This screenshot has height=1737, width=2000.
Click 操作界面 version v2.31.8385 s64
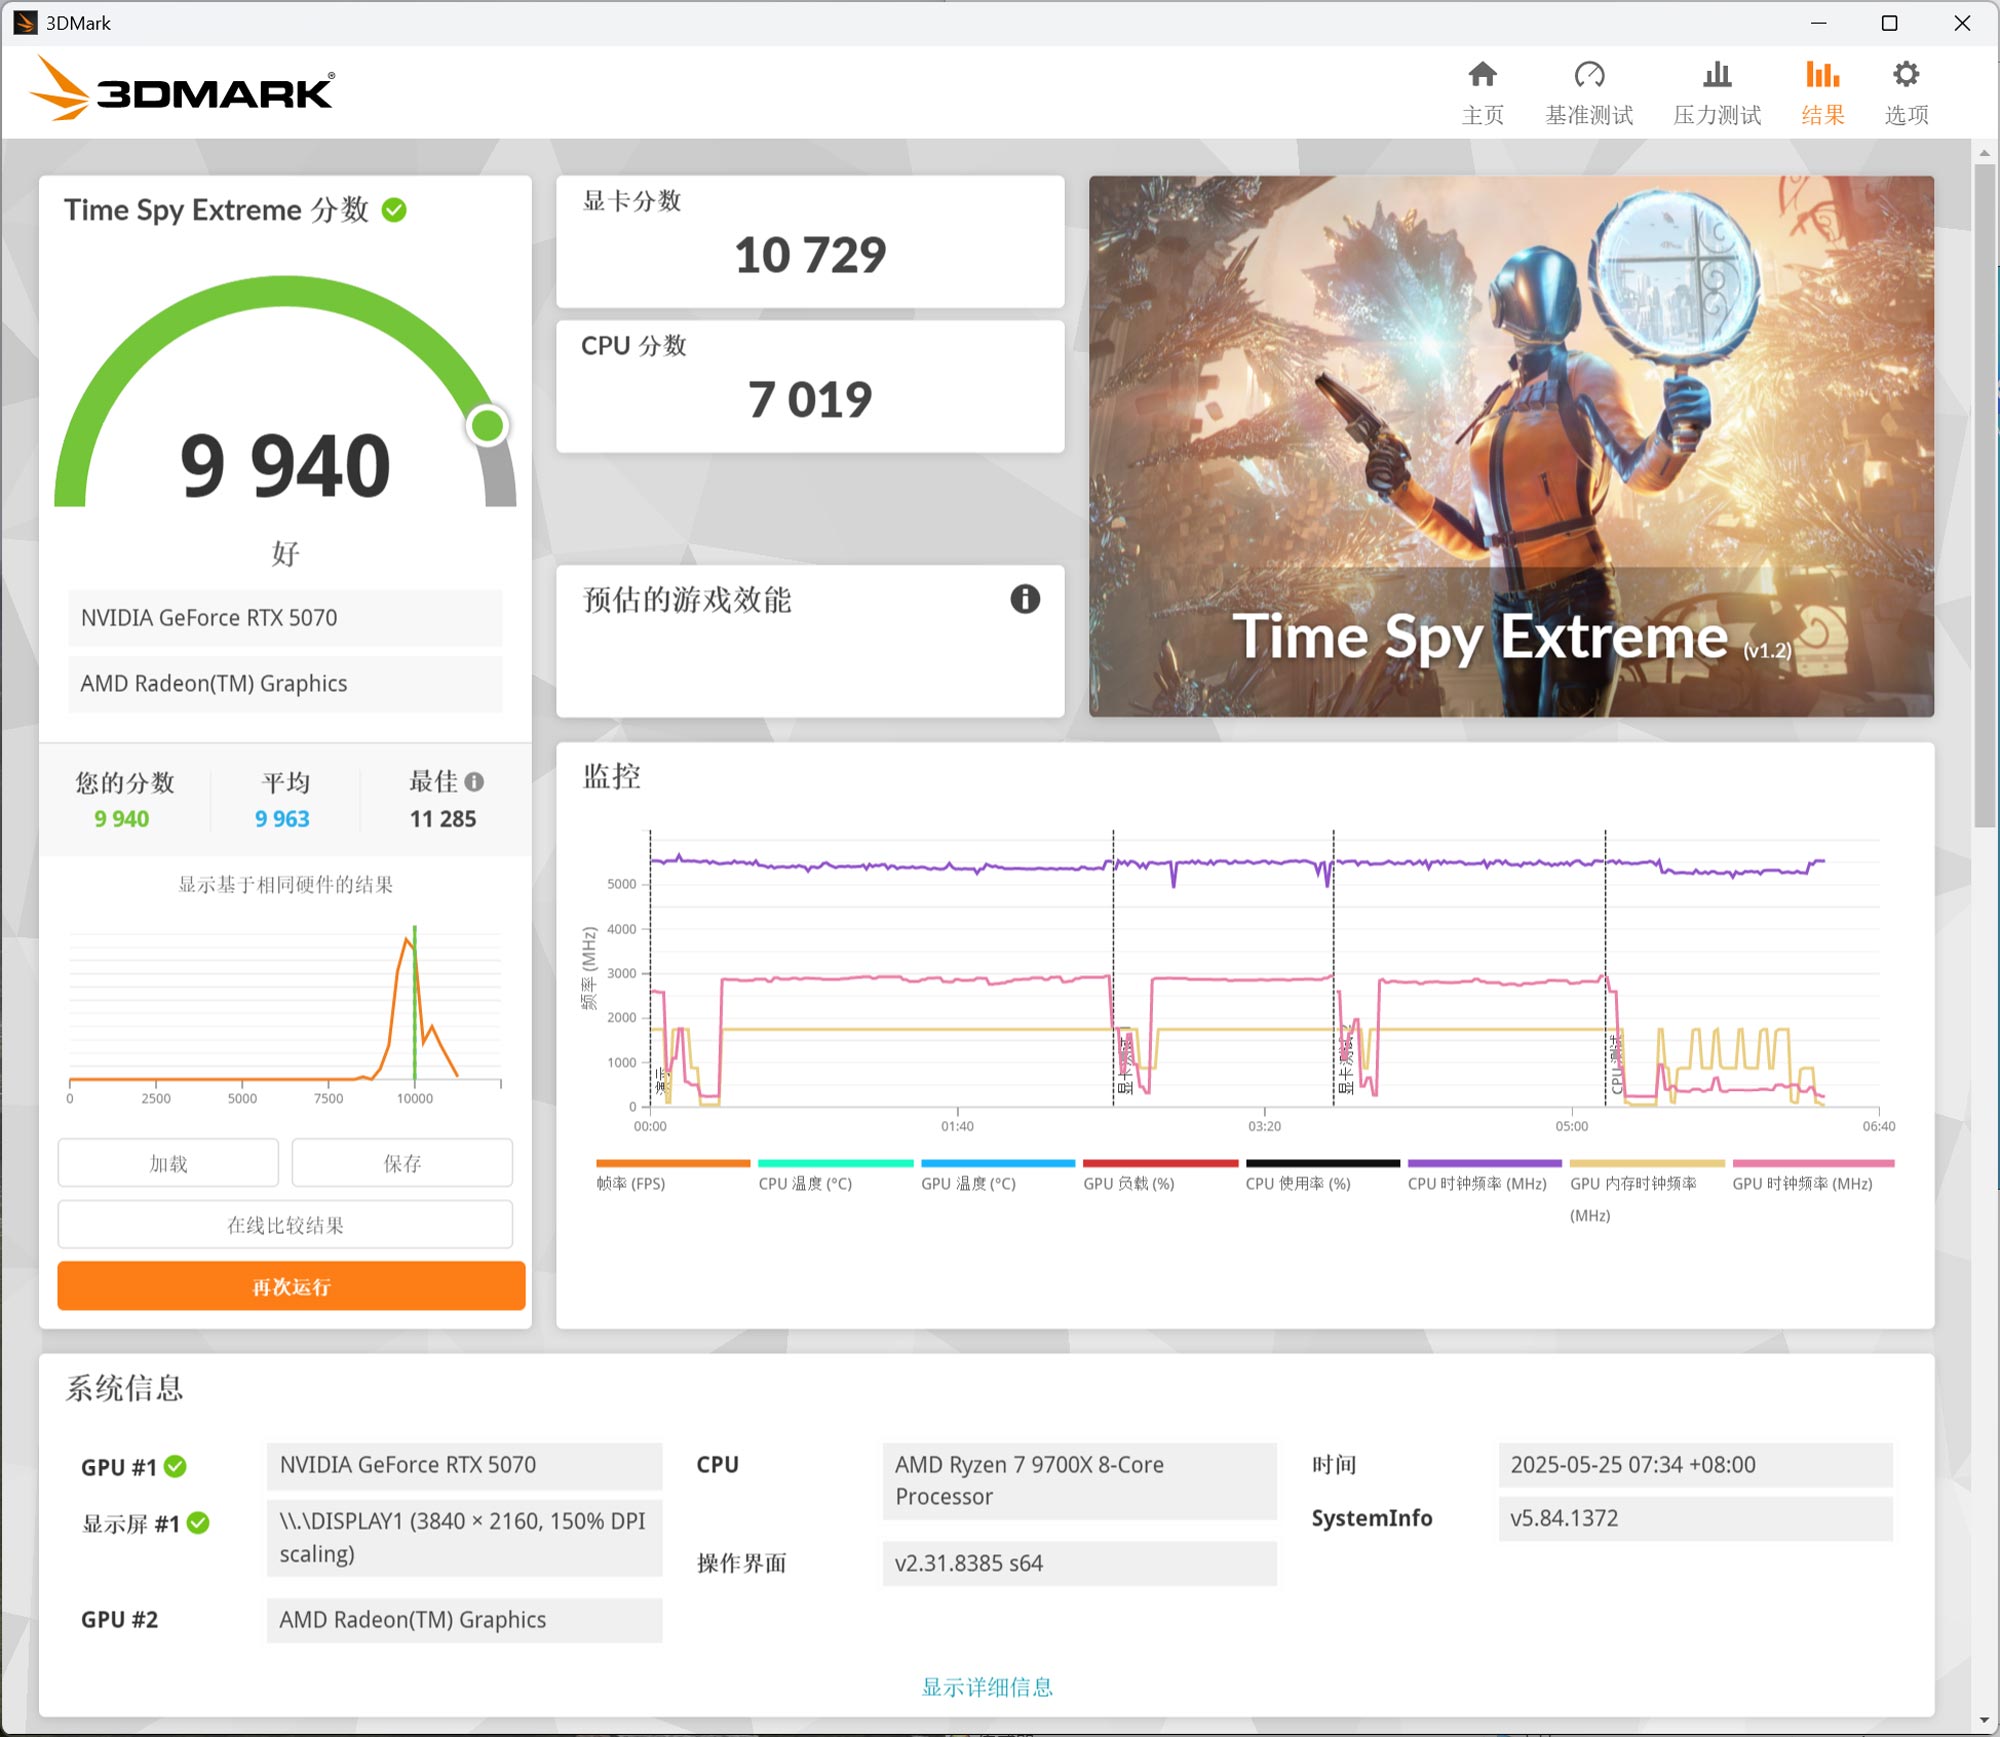1079,1563
